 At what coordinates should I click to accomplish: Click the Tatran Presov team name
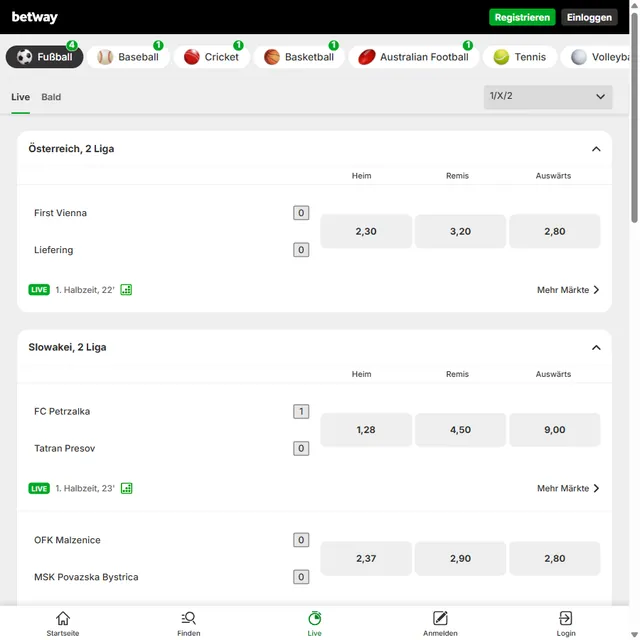pos(64,448)
